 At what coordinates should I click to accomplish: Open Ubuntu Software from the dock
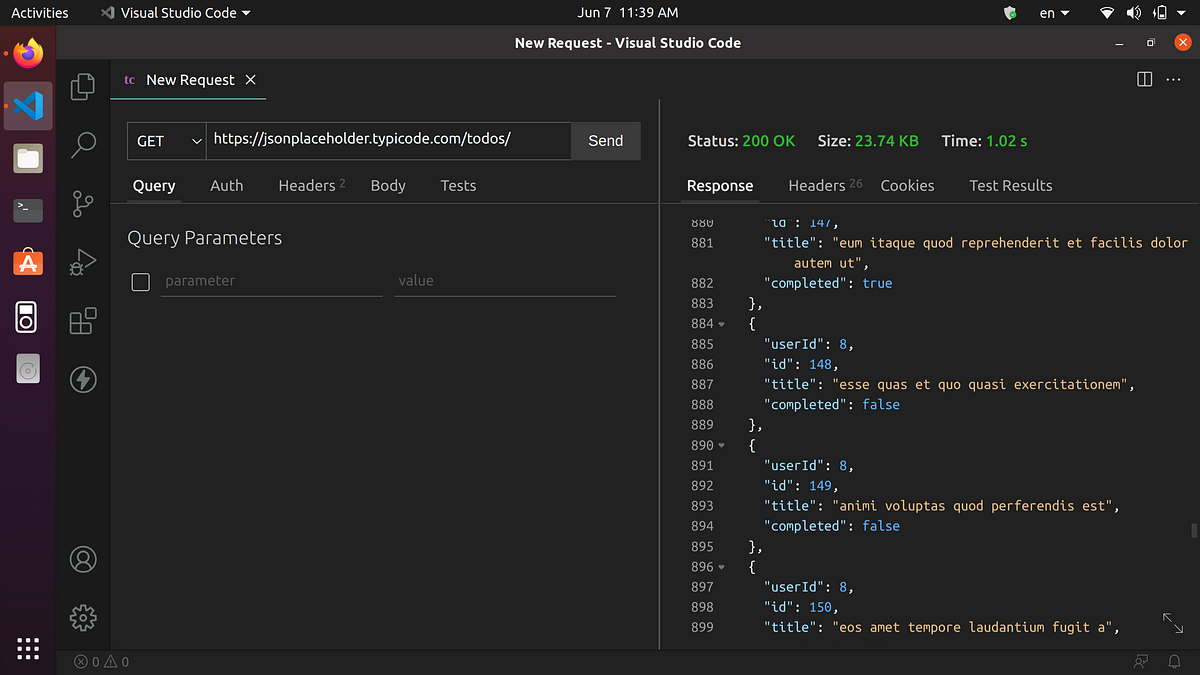point(28,263)
